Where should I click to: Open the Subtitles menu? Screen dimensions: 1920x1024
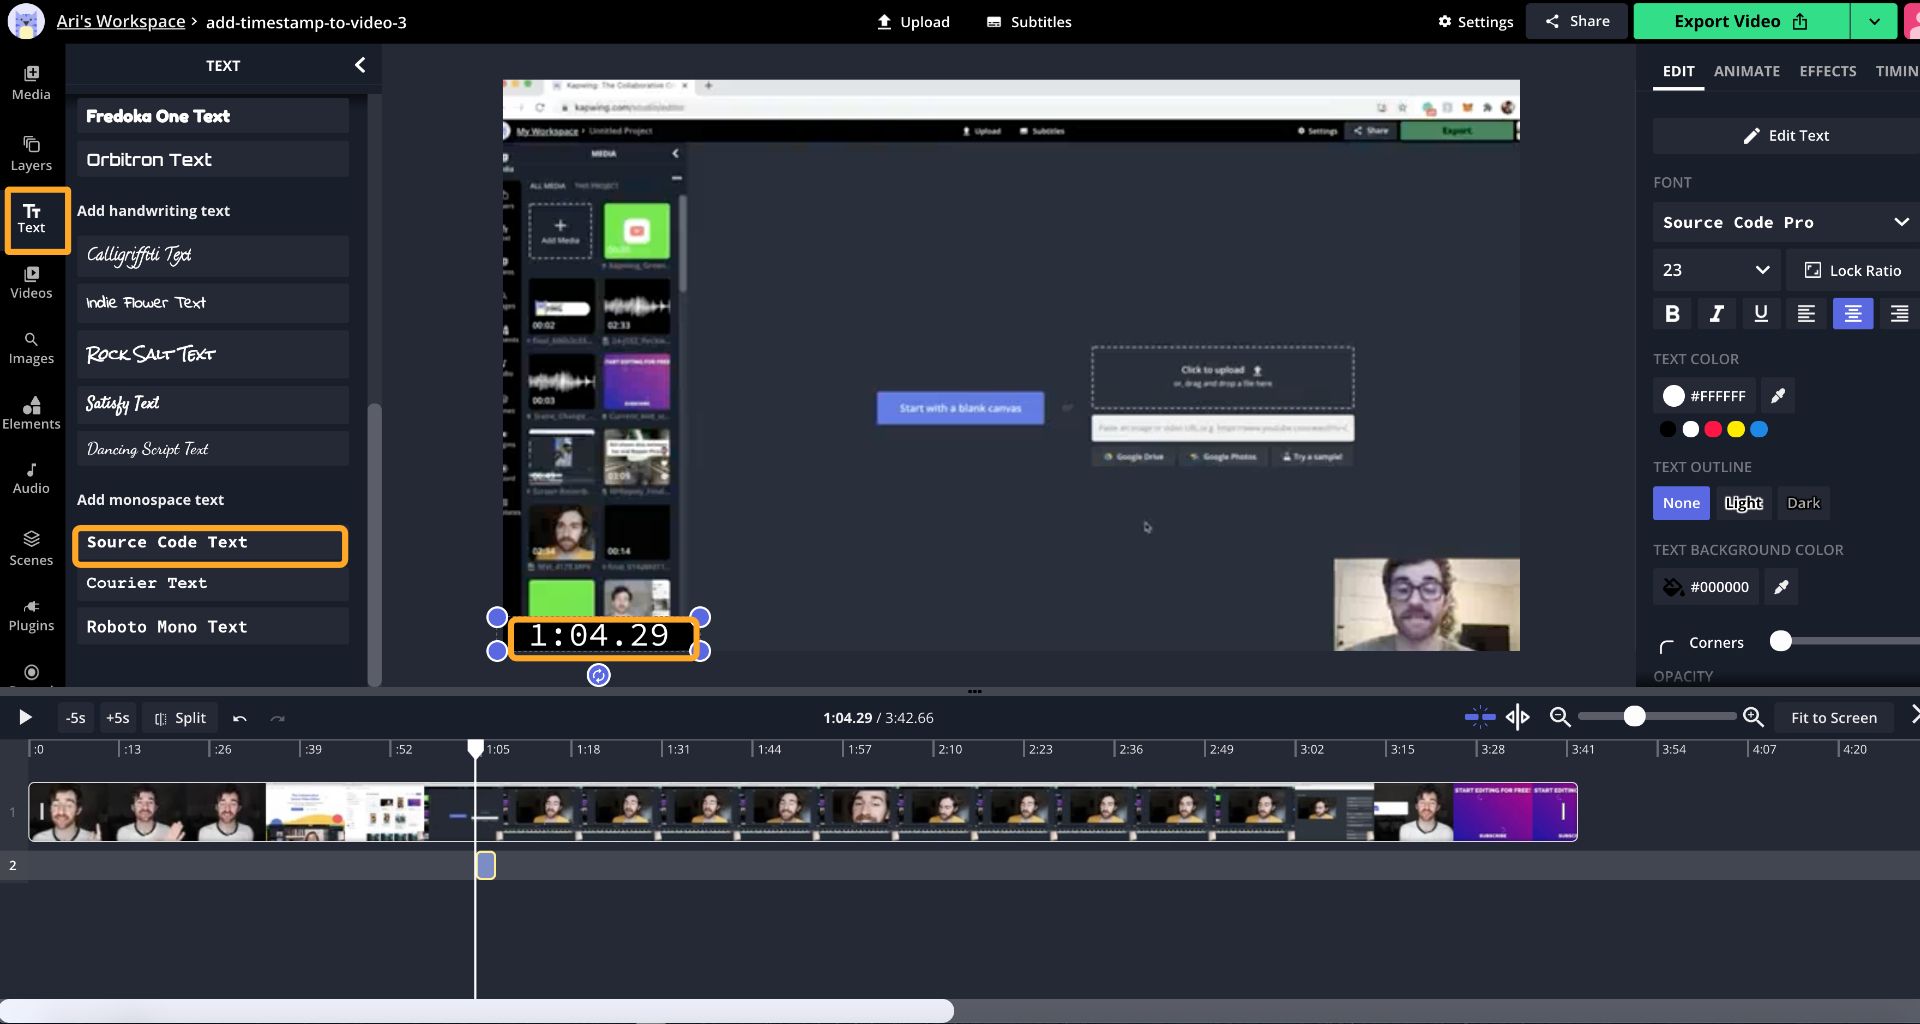coord(1028,21)
